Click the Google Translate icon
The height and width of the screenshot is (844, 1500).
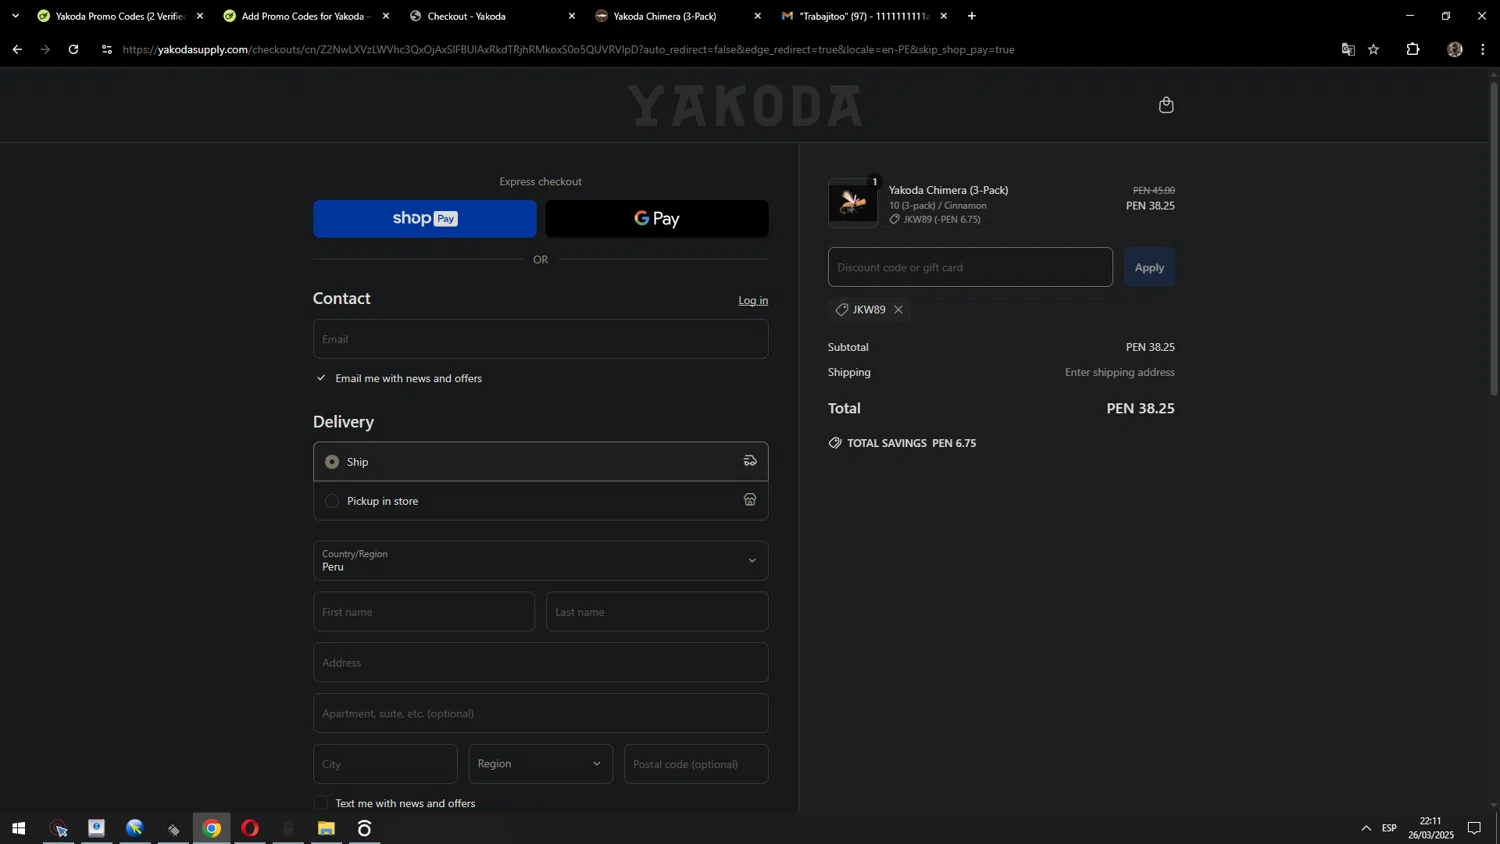[1348, 49]
